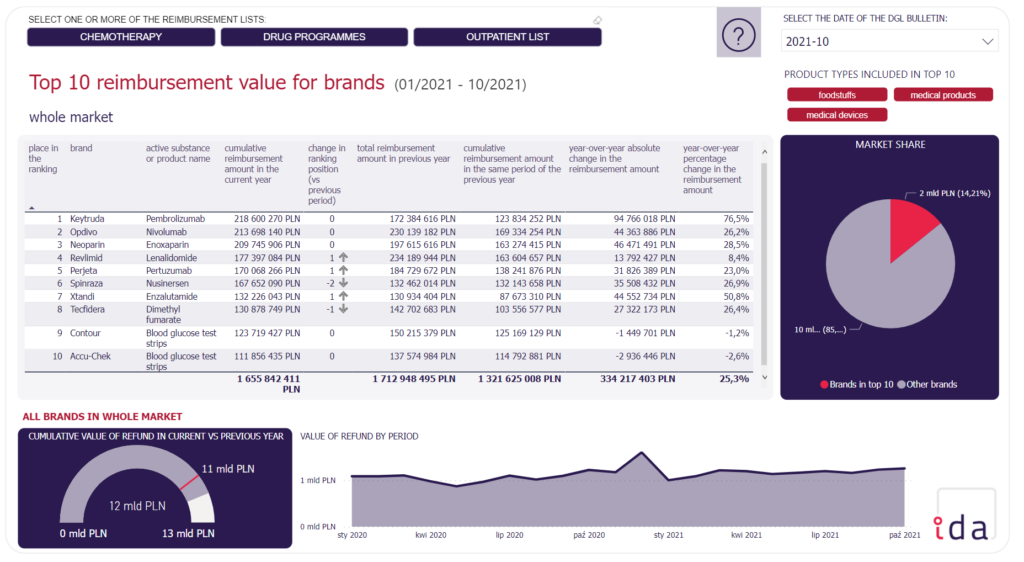Click the 11 mld PLN gauge label

[x=228, y=469]
